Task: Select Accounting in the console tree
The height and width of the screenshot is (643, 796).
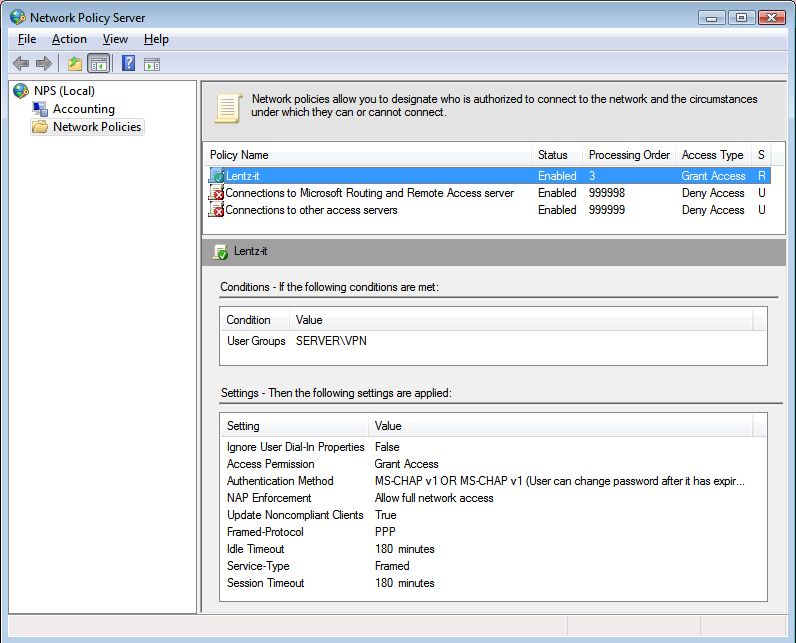Action: 83,109
